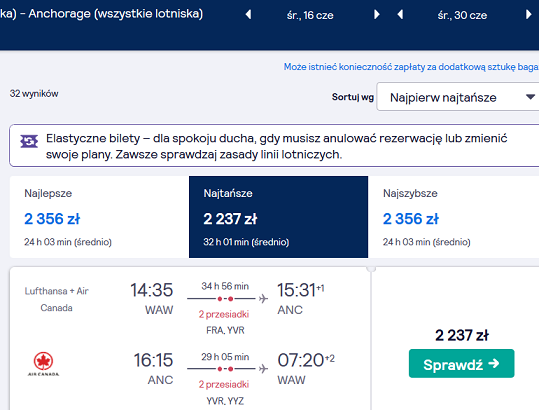This screenshot has height=410, width=539.
Task: Go to next departure date after śr., 16 cze
Action: pos(377,15)
